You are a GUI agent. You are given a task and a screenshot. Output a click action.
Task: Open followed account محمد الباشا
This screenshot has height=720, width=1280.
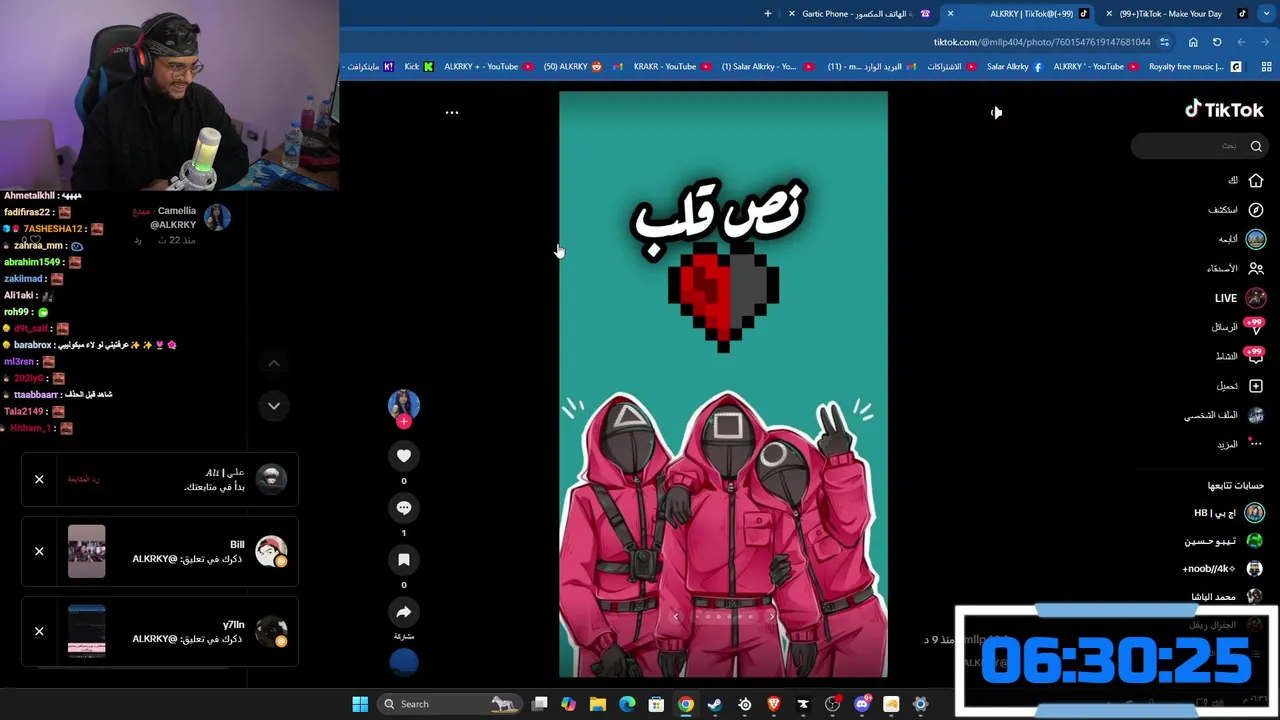1228,596
